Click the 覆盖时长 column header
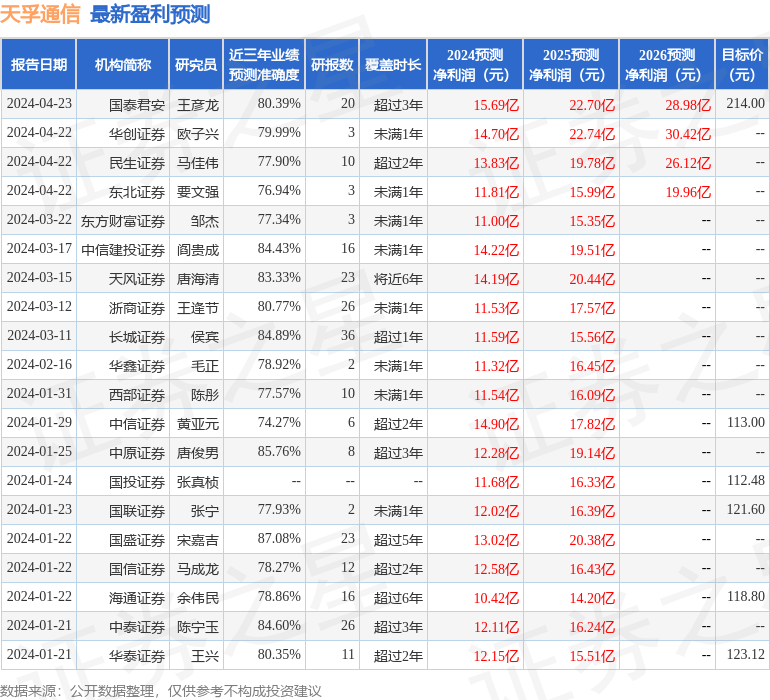 (x=393, y=64)
